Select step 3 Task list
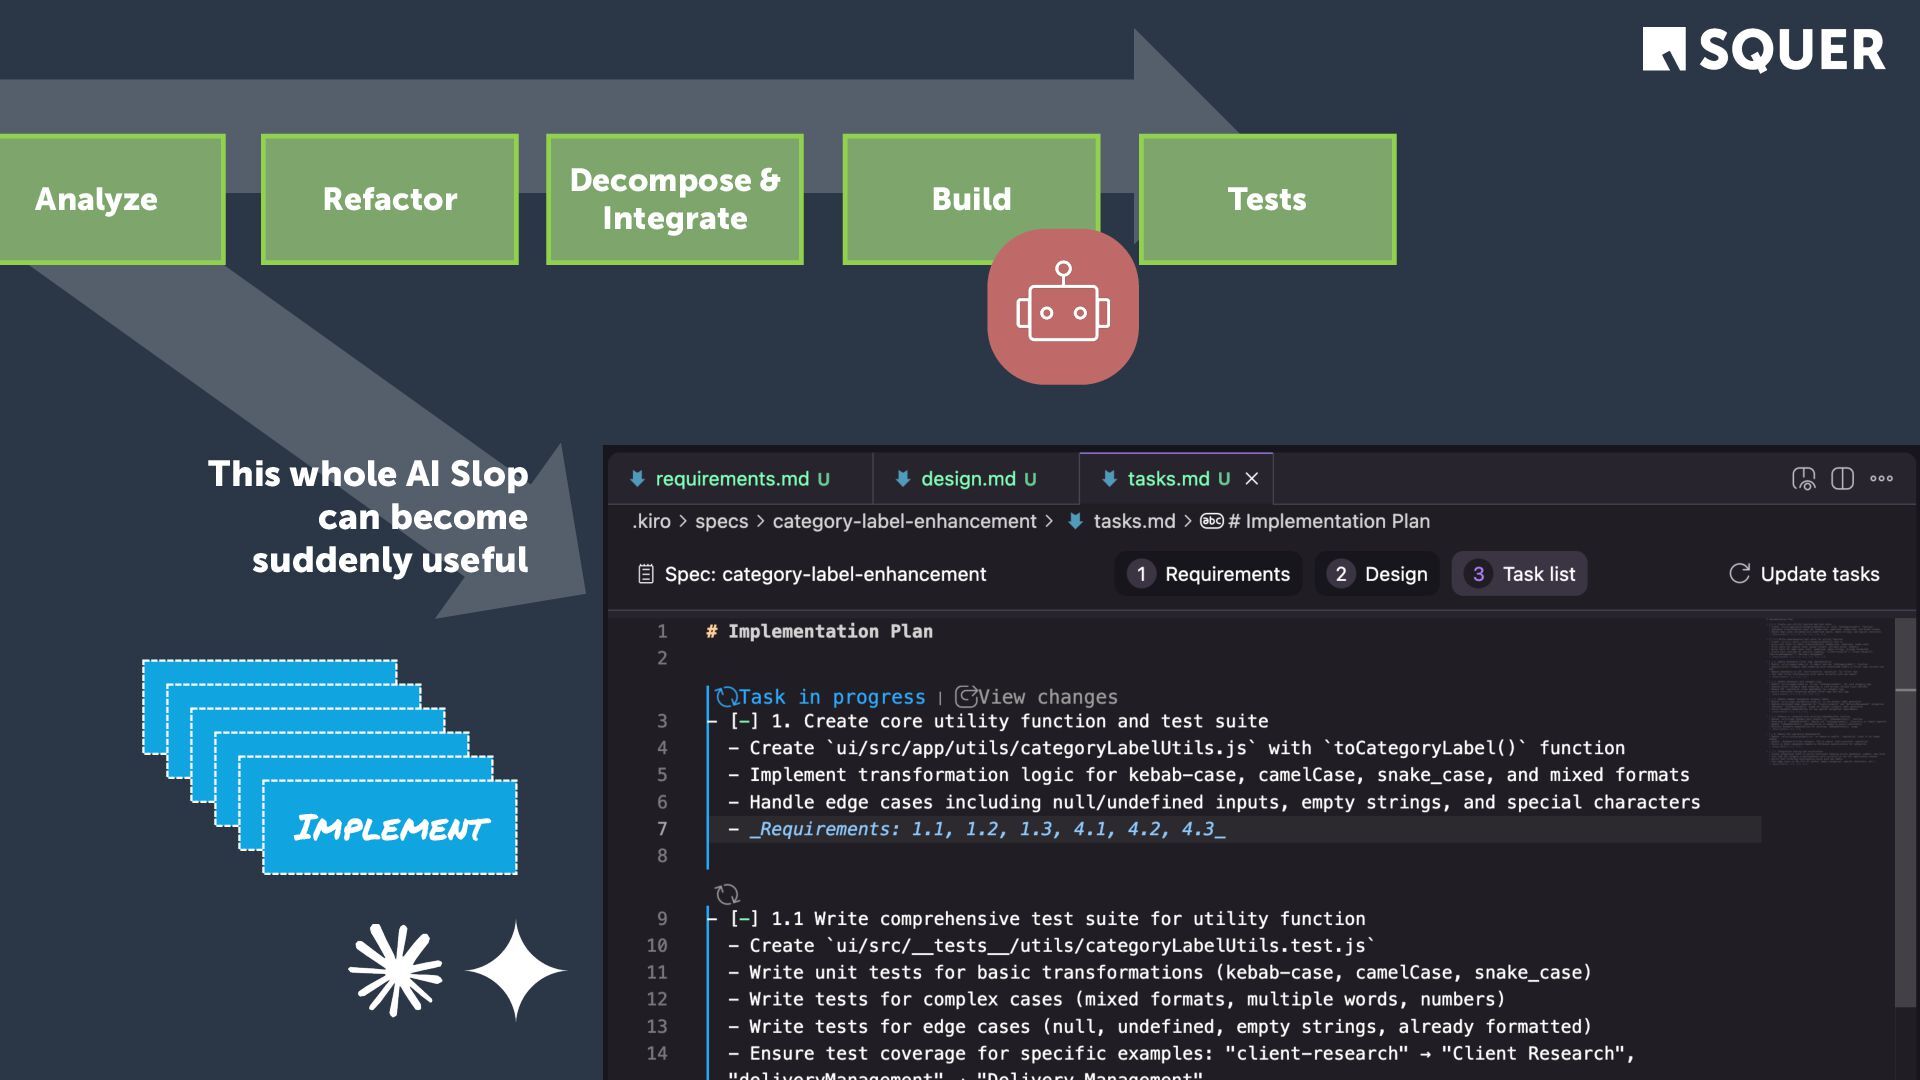 1519,574
